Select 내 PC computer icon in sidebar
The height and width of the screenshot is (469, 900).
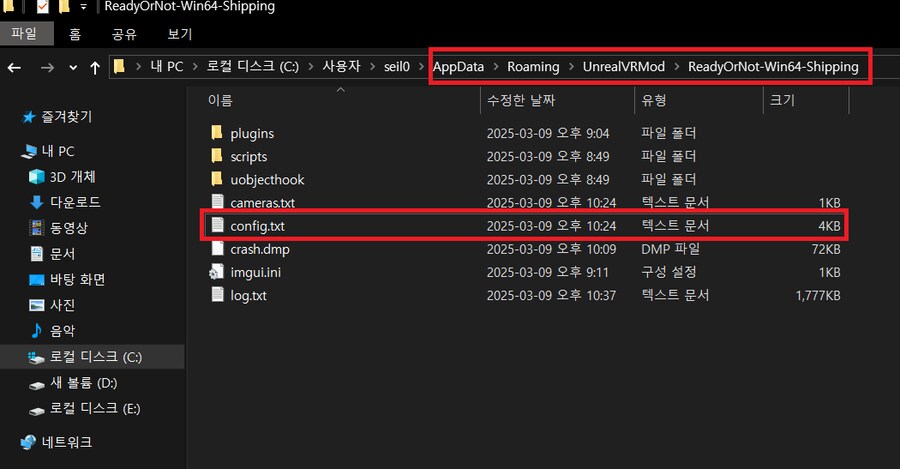point(29,152)
